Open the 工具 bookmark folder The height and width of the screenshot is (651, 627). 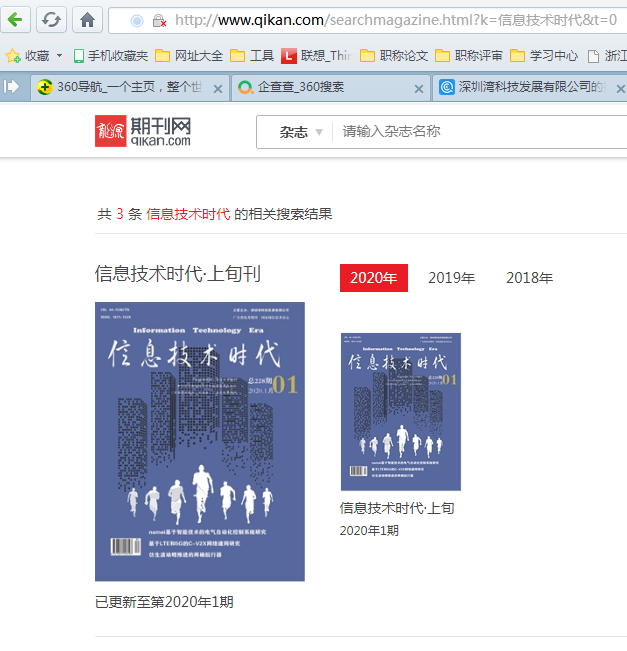pos(252,56)
